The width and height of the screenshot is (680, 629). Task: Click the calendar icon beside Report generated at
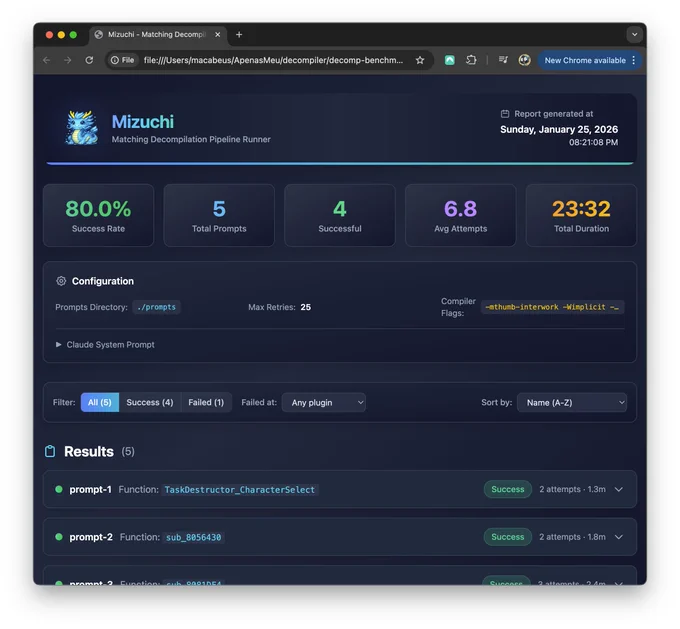[505, 114]
